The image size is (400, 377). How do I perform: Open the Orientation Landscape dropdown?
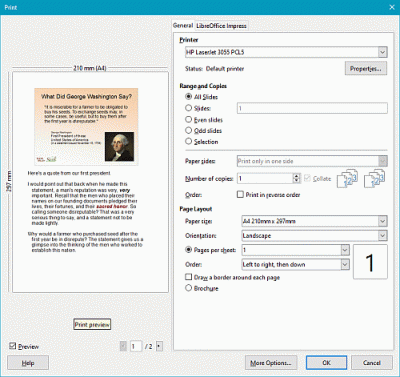pos(314,236)
